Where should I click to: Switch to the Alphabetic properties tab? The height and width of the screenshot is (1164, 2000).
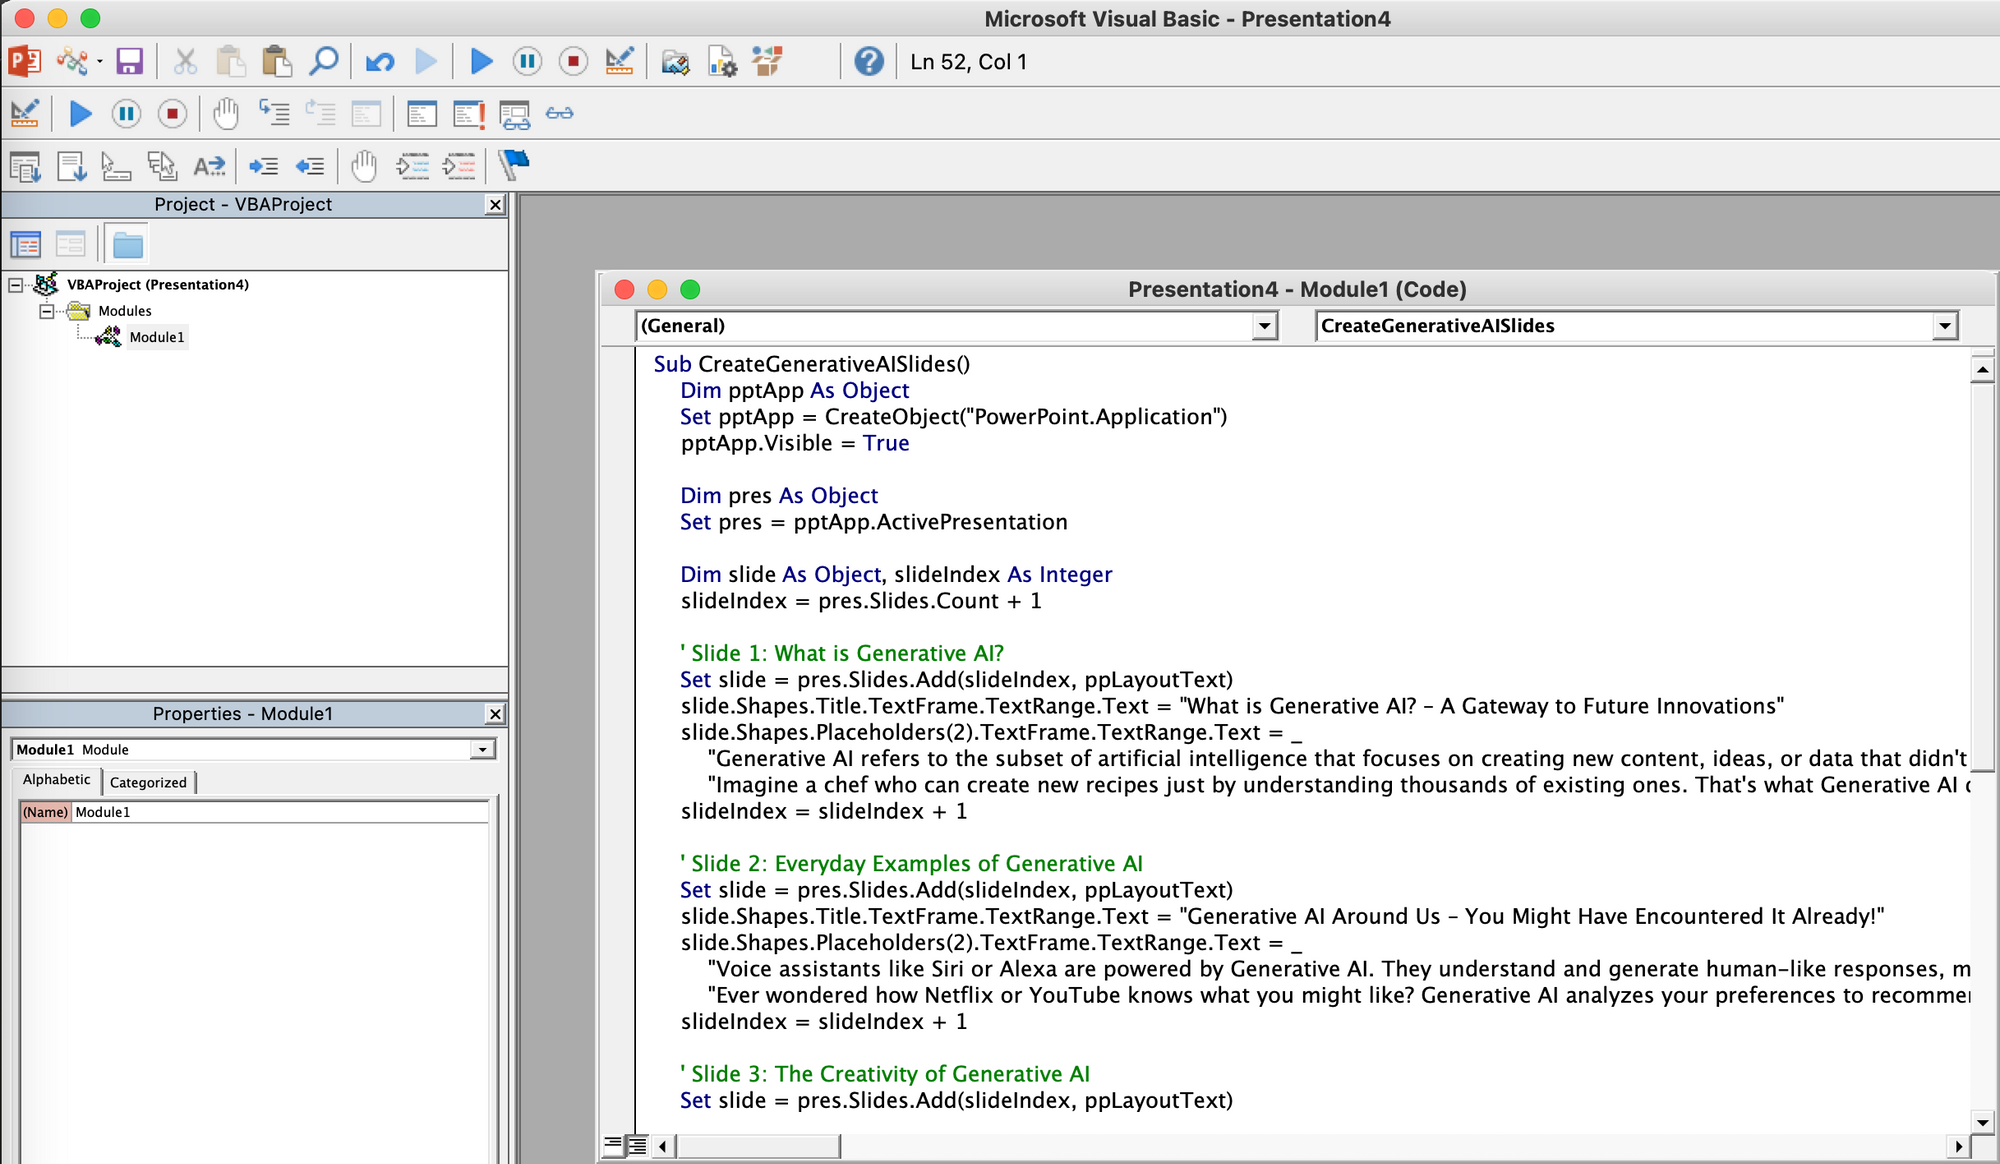(x=56, y=780)
